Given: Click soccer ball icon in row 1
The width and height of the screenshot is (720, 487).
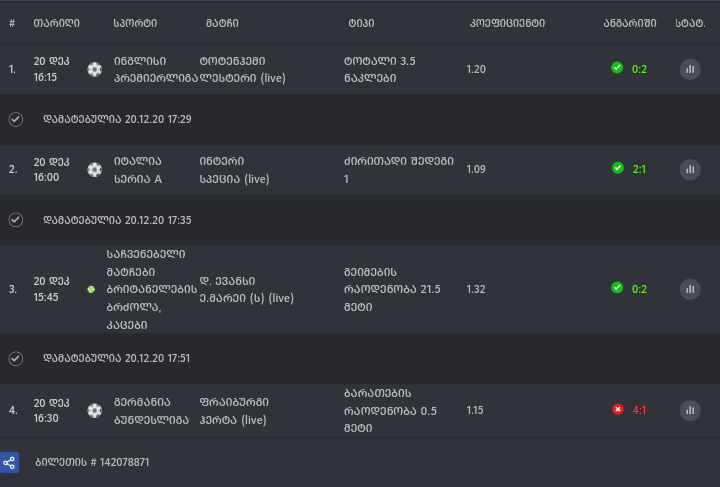Looking at the screenshot, I should pos(94,69).
